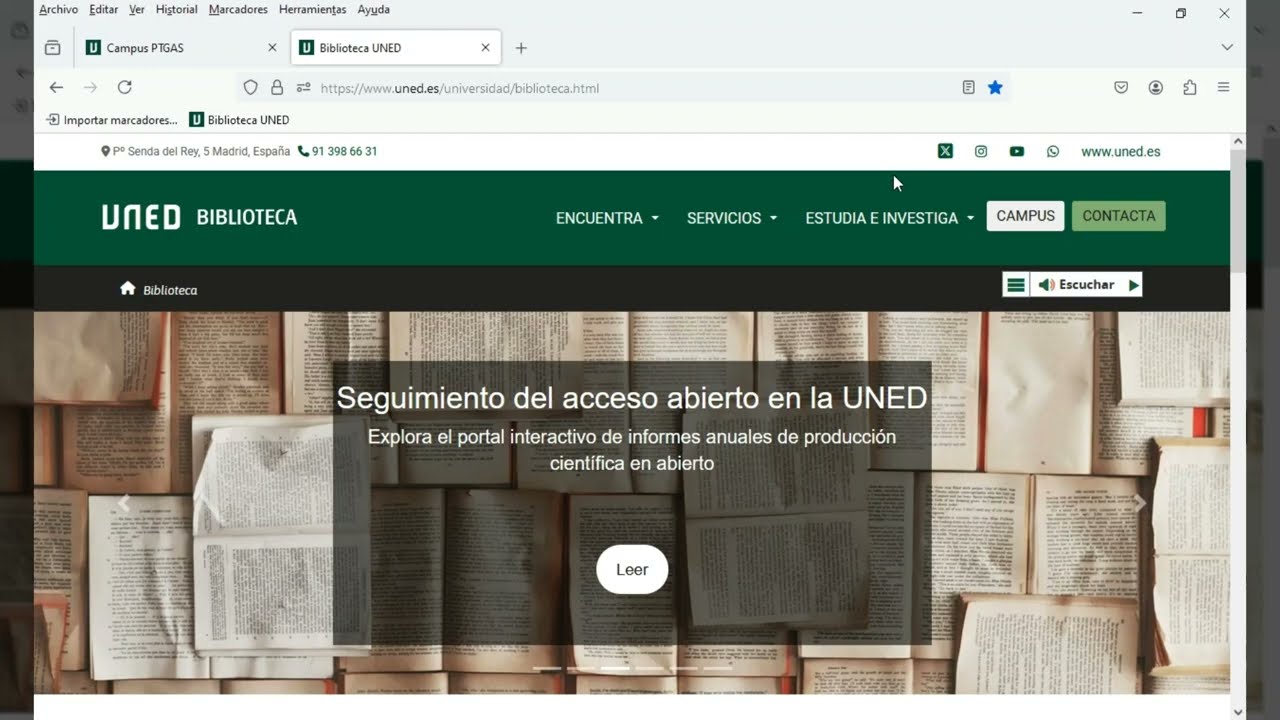List all tabs dropdown arrow

pos(1227,48)
